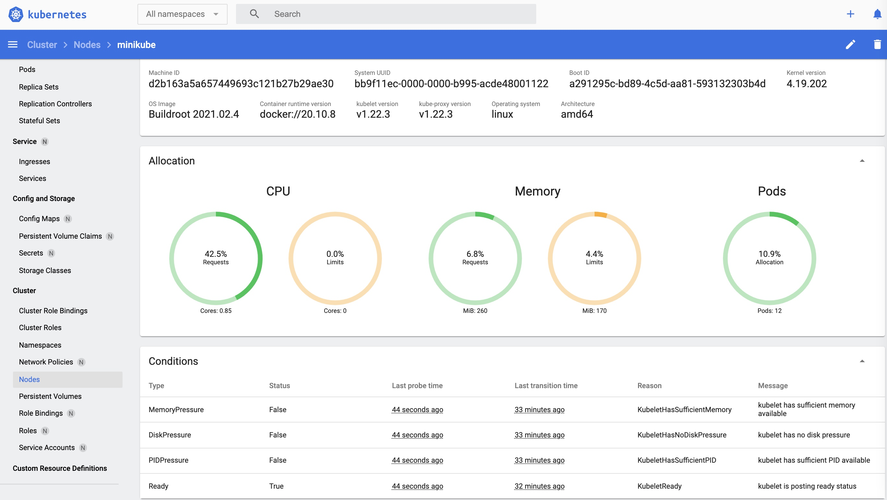The height and width of the screenshot is (500, 887).
Task: Click the namespaced N badge beside Secrets
Action: [51, 253]
